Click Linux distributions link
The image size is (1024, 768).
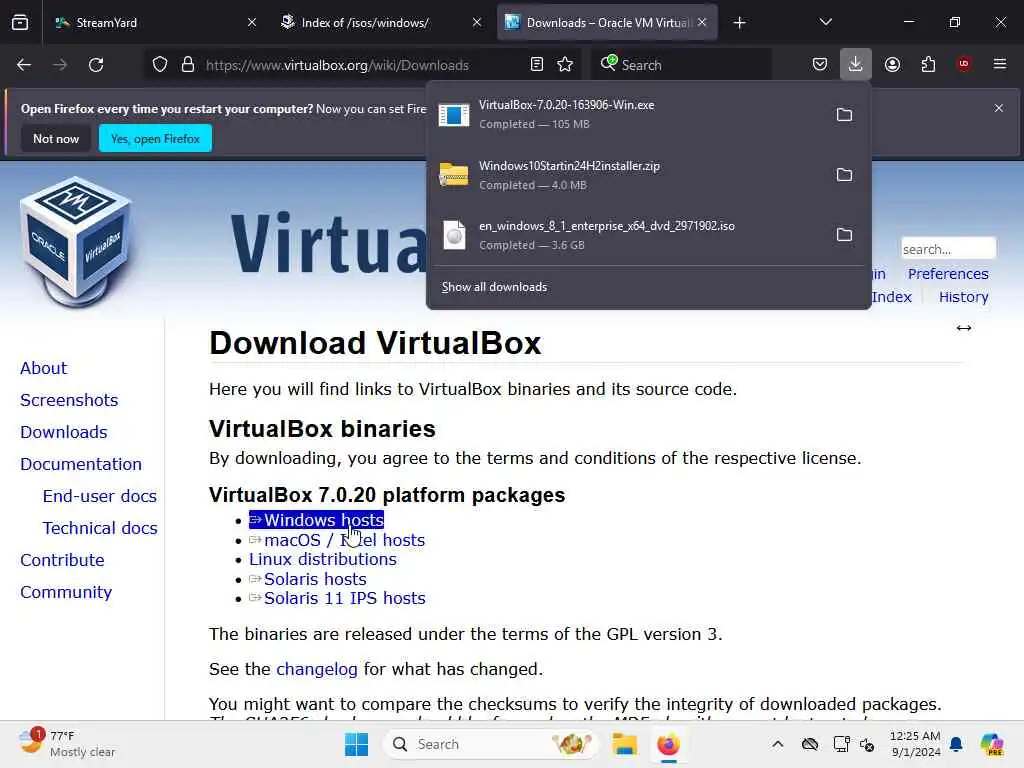[323, 559]
